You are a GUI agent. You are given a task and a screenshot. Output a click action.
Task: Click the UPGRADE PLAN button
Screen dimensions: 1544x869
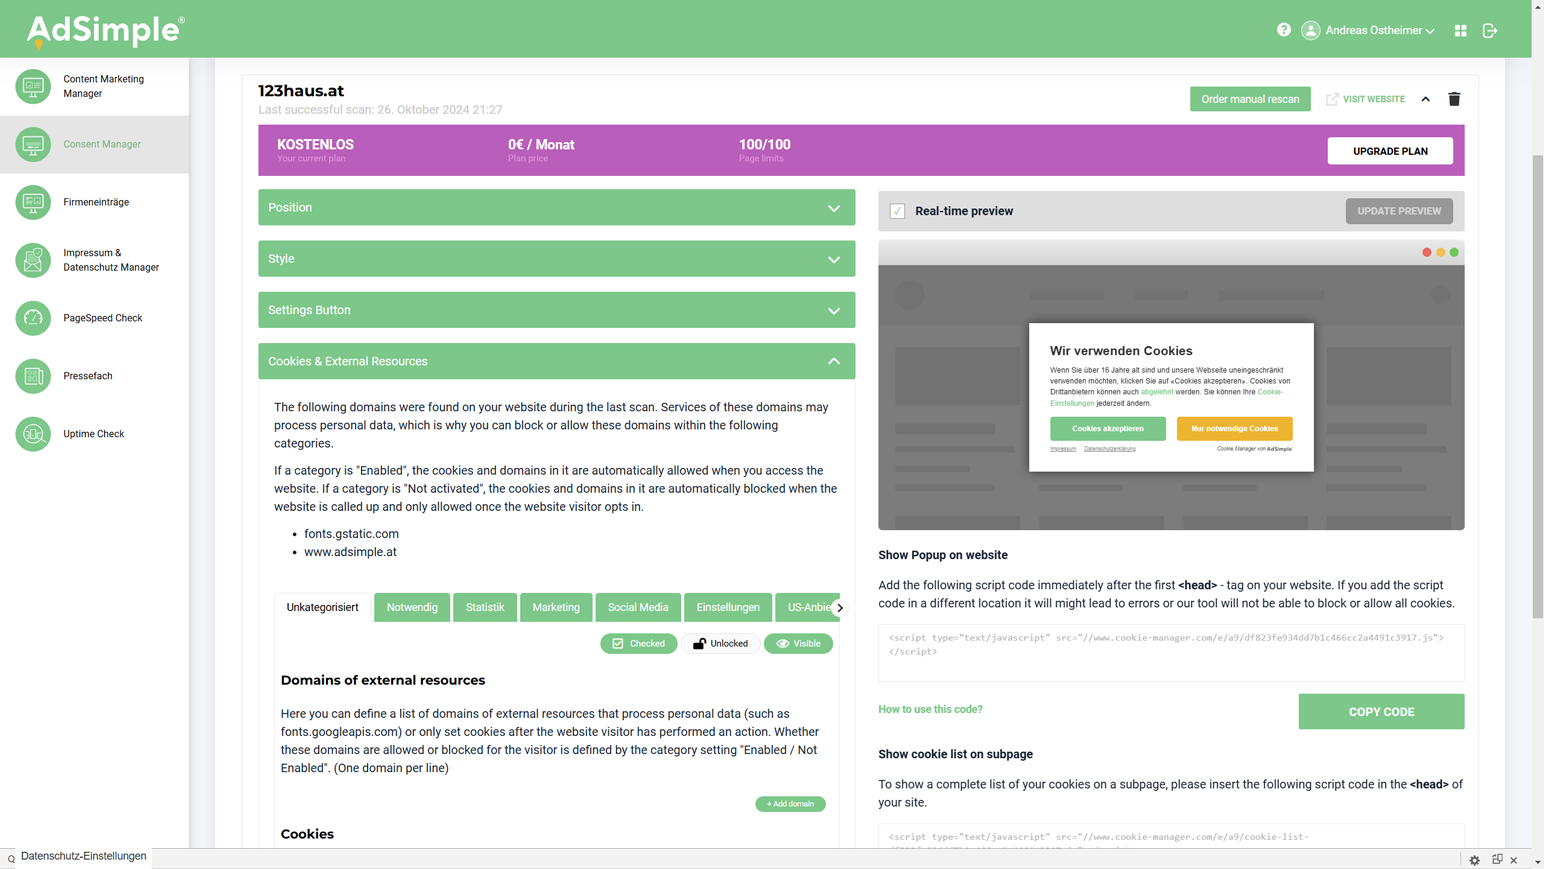click(1390, 151)
